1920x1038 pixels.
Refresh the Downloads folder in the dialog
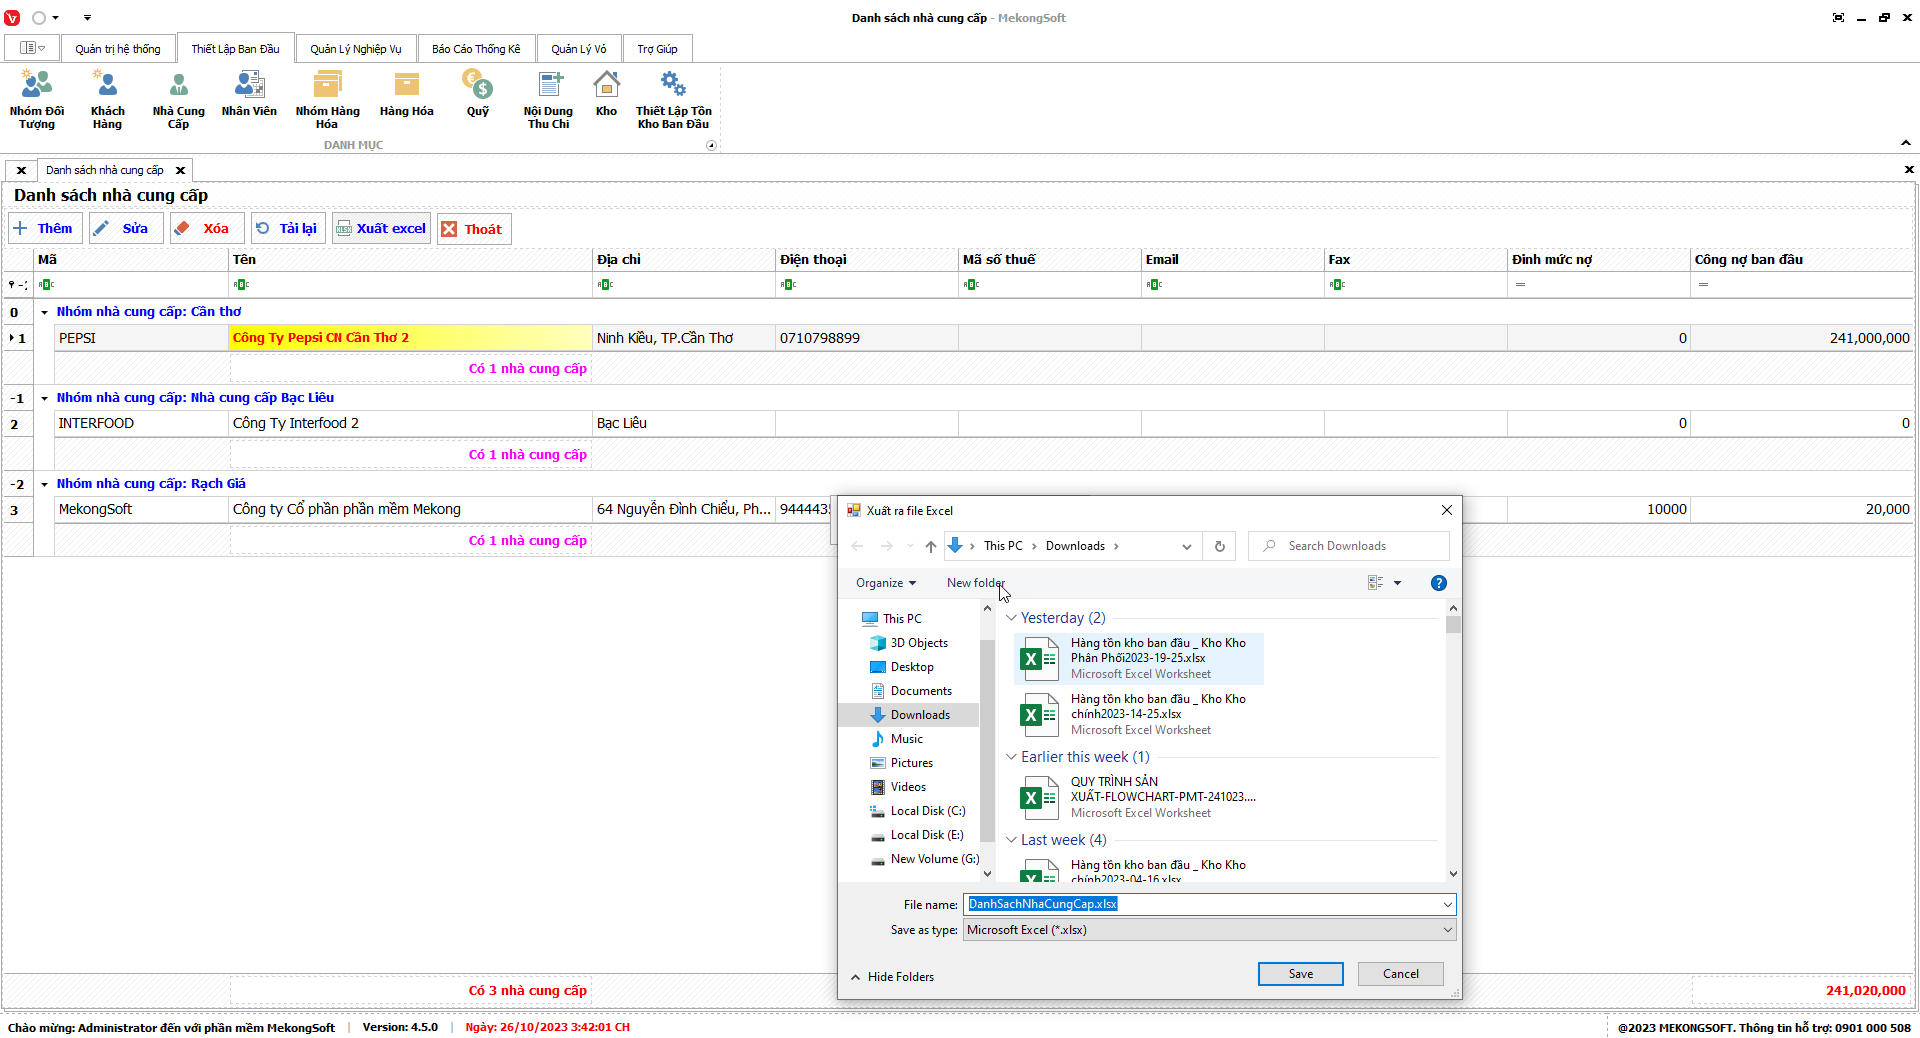1219,546
